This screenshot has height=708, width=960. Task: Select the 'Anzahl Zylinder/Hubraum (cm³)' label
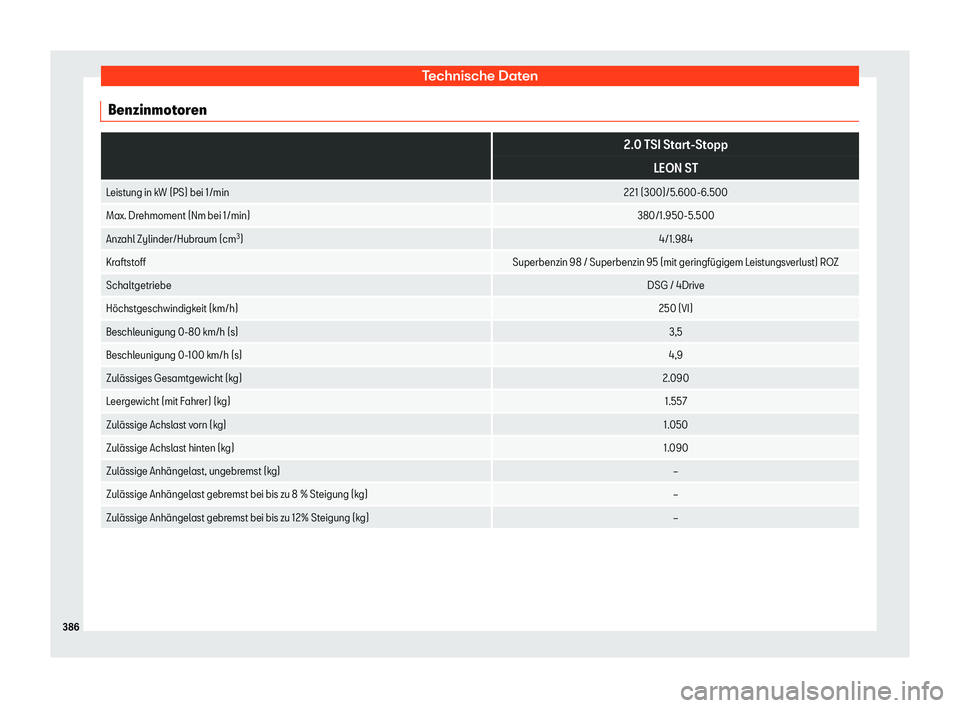pos(174,239)
